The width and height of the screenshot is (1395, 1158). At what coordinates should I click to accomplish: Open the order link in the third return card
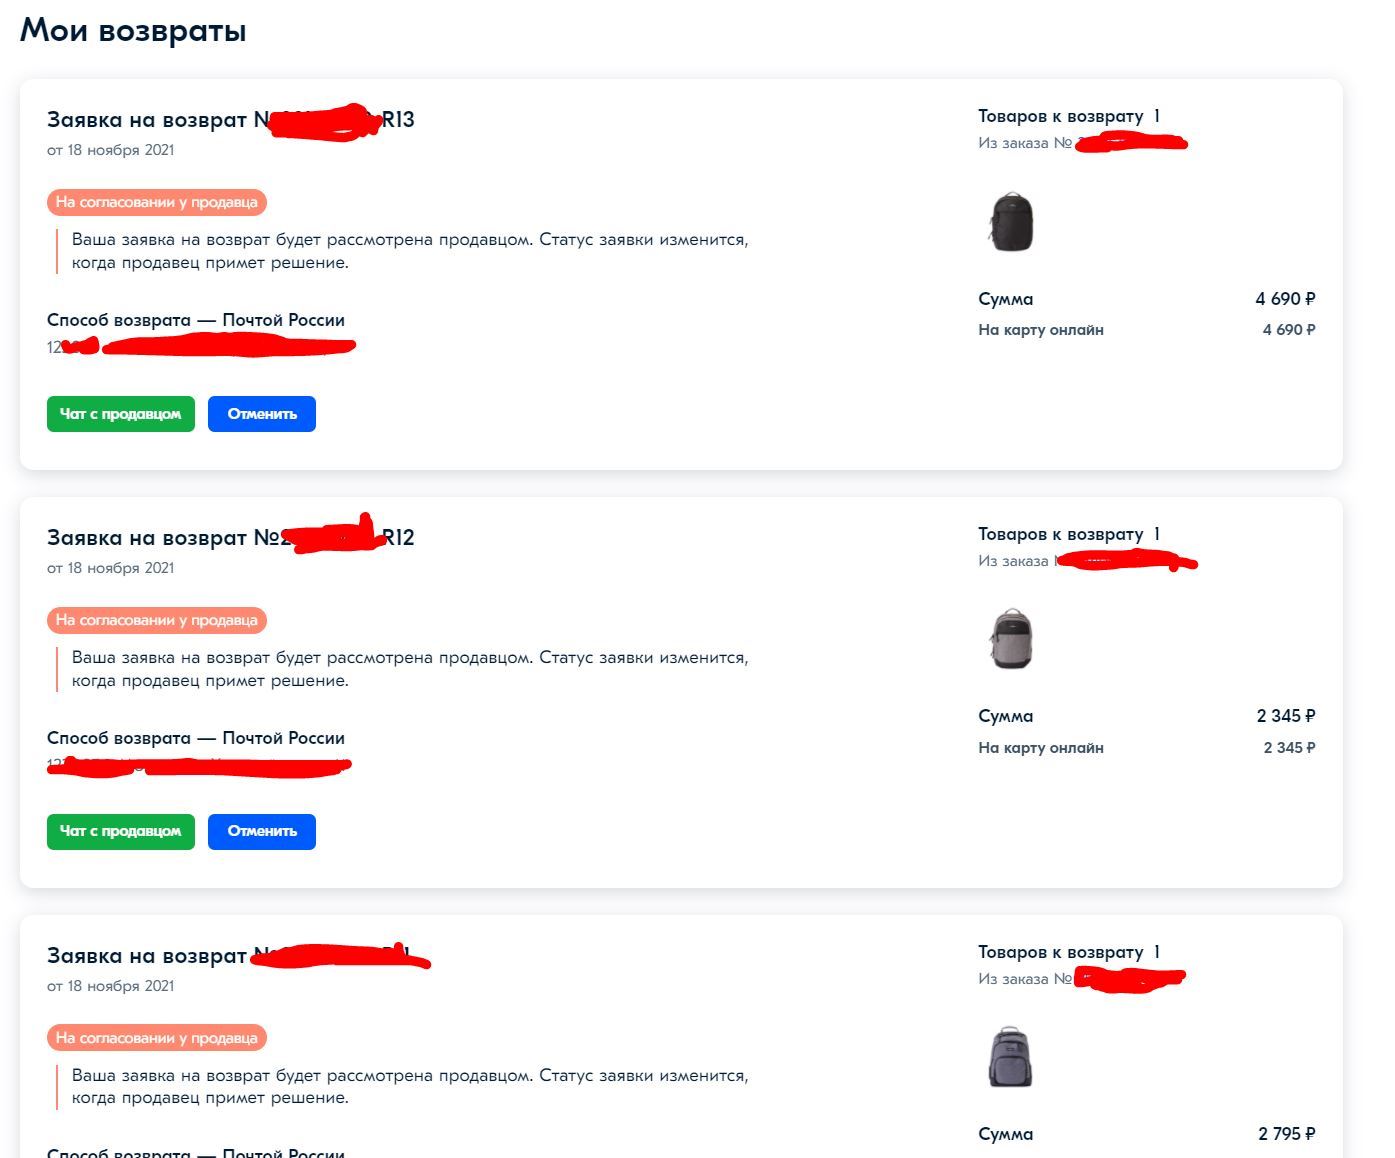coord(1080,979)
